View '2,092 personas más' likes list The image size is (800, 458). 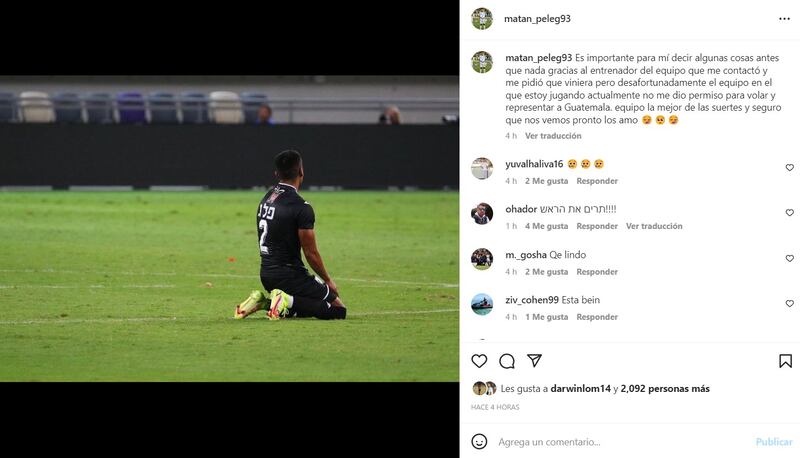point(665,389)
